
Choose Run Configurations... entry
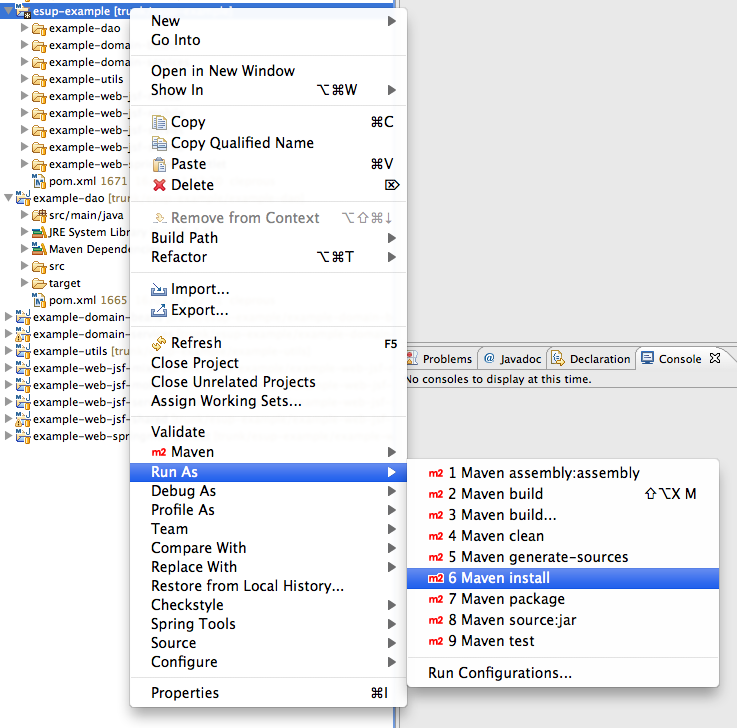click(500, 673)
